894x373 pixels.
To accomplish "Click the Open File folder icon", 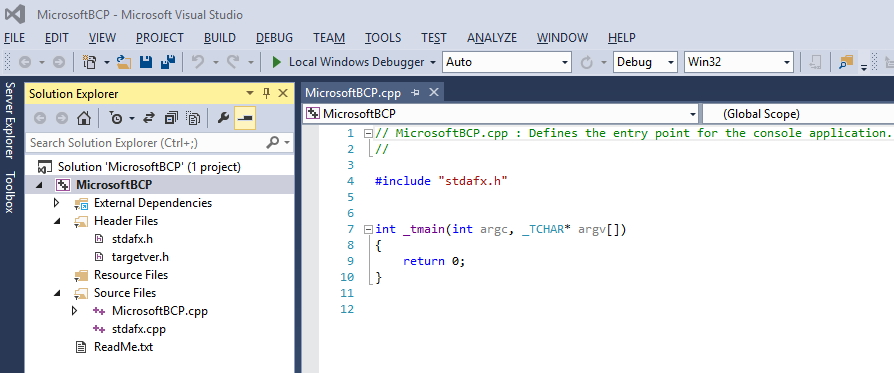I will coord(124,62).
